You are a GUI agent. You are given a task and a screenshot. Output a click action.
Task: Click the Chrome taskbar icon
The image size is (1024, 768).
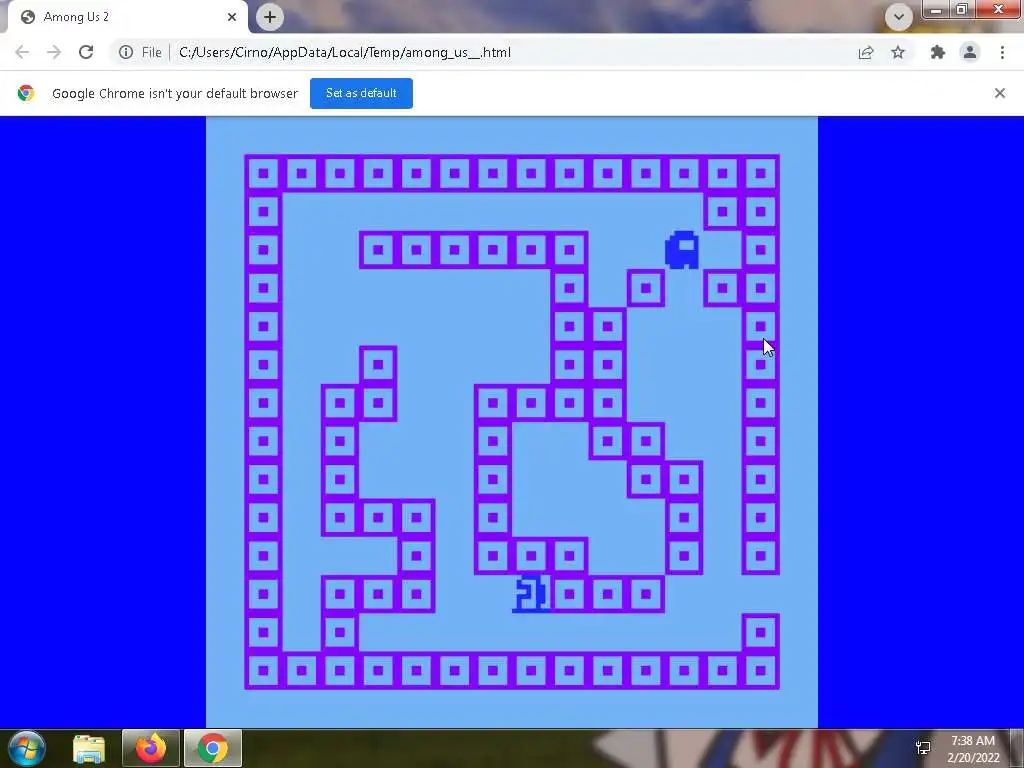pyautogui.click(x=213, y=748)
